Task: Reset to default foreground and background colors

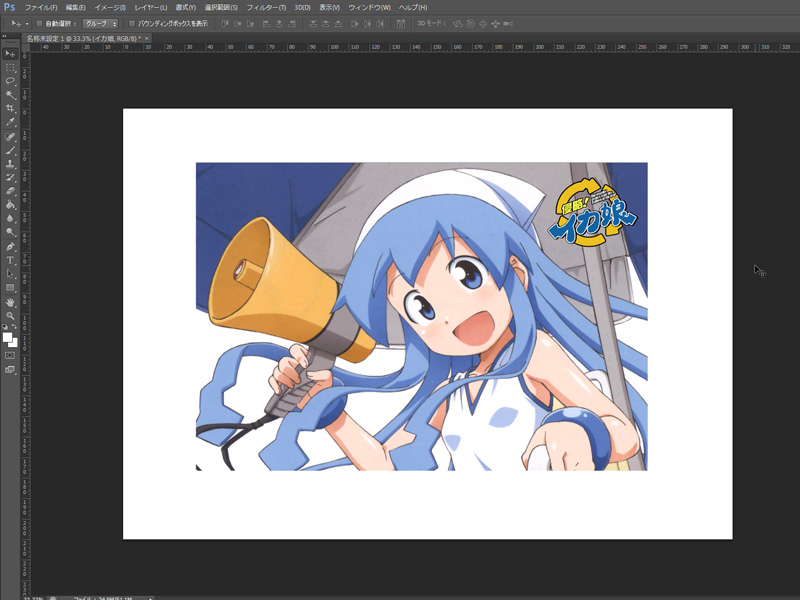Action: (5, 327)
